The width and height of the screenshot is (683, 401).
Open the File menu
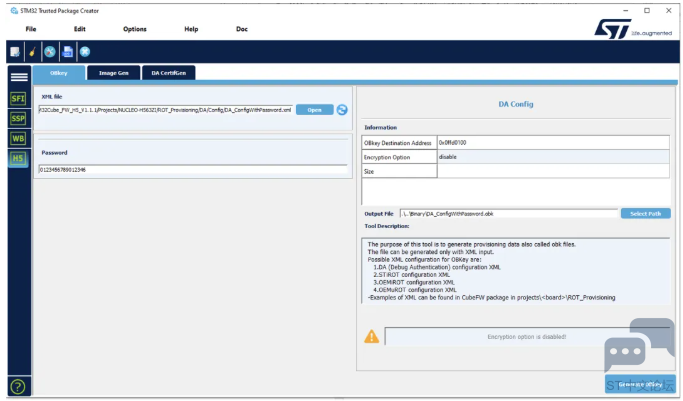click(x=31, y=29)
